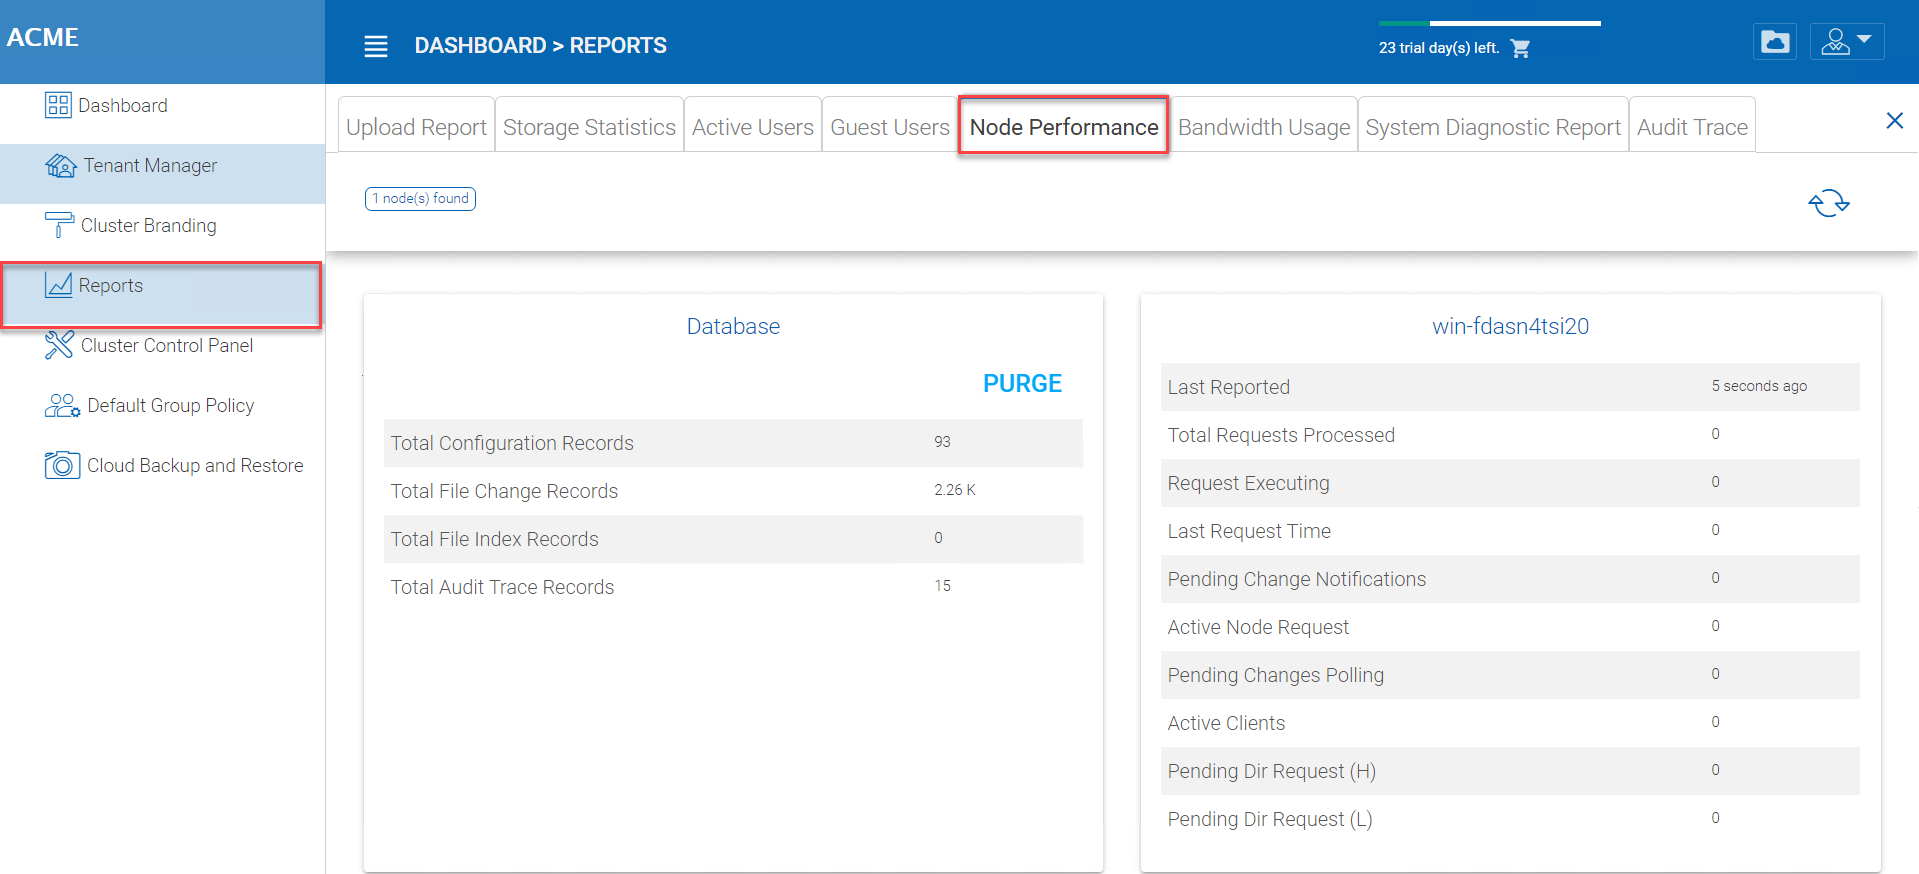Switch to the Bandwidth Usage tab
Image resolution: width=1919 pixels, height=874 pixels.
coord(1264,127)
